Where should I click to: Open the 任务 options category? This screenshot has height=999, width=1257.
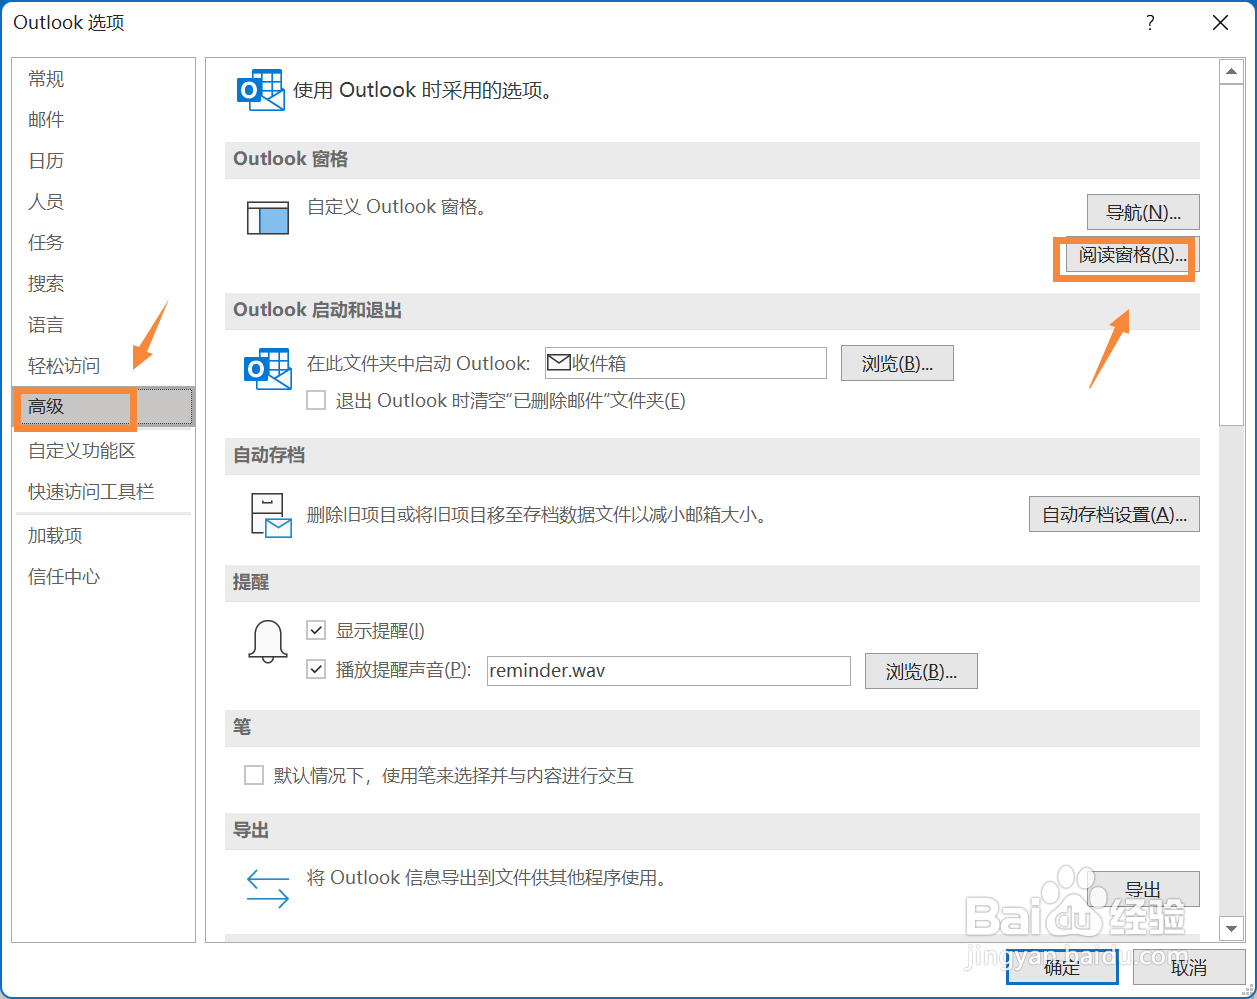104,243
